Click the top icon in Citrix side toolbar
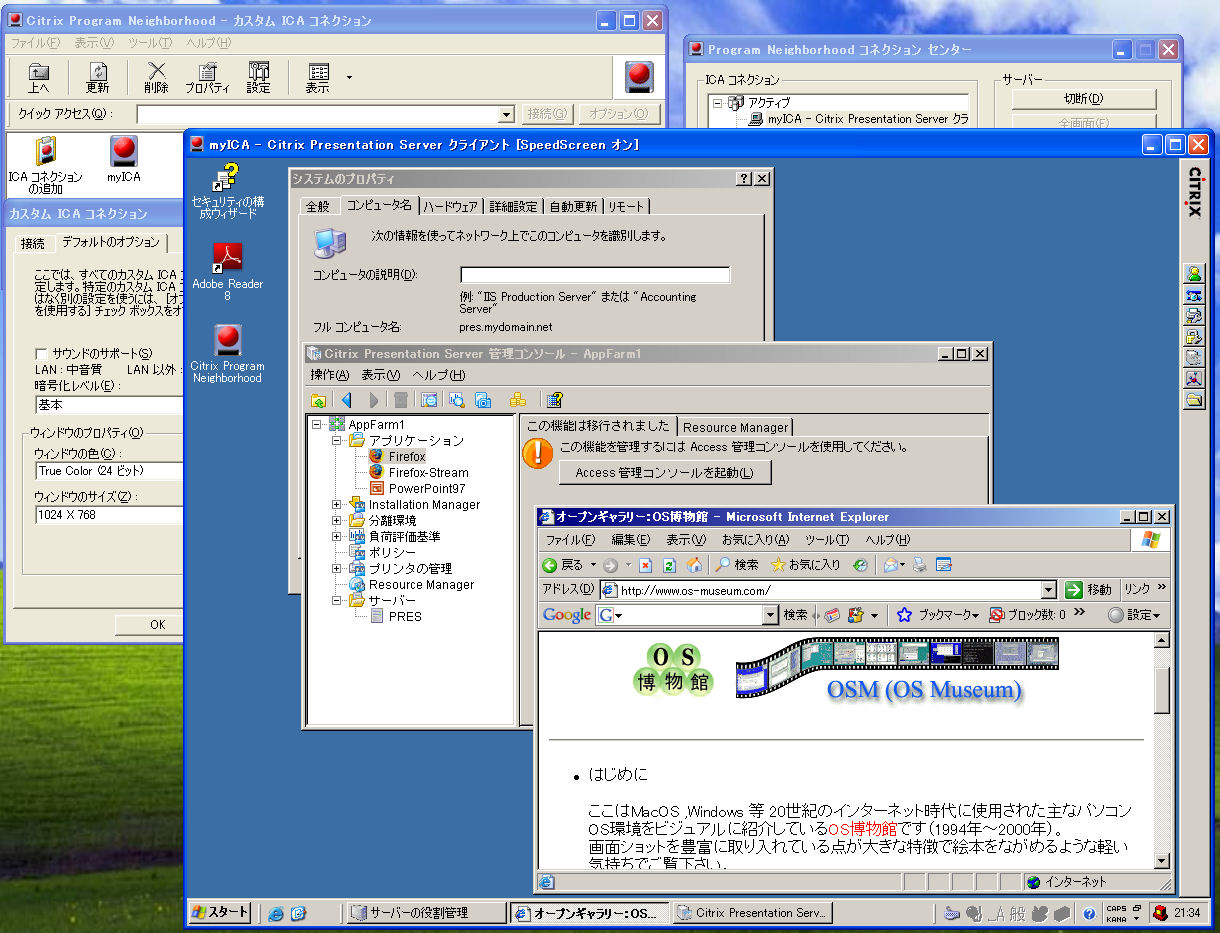Screen dimensions: 1220x933 [1194, 274]
